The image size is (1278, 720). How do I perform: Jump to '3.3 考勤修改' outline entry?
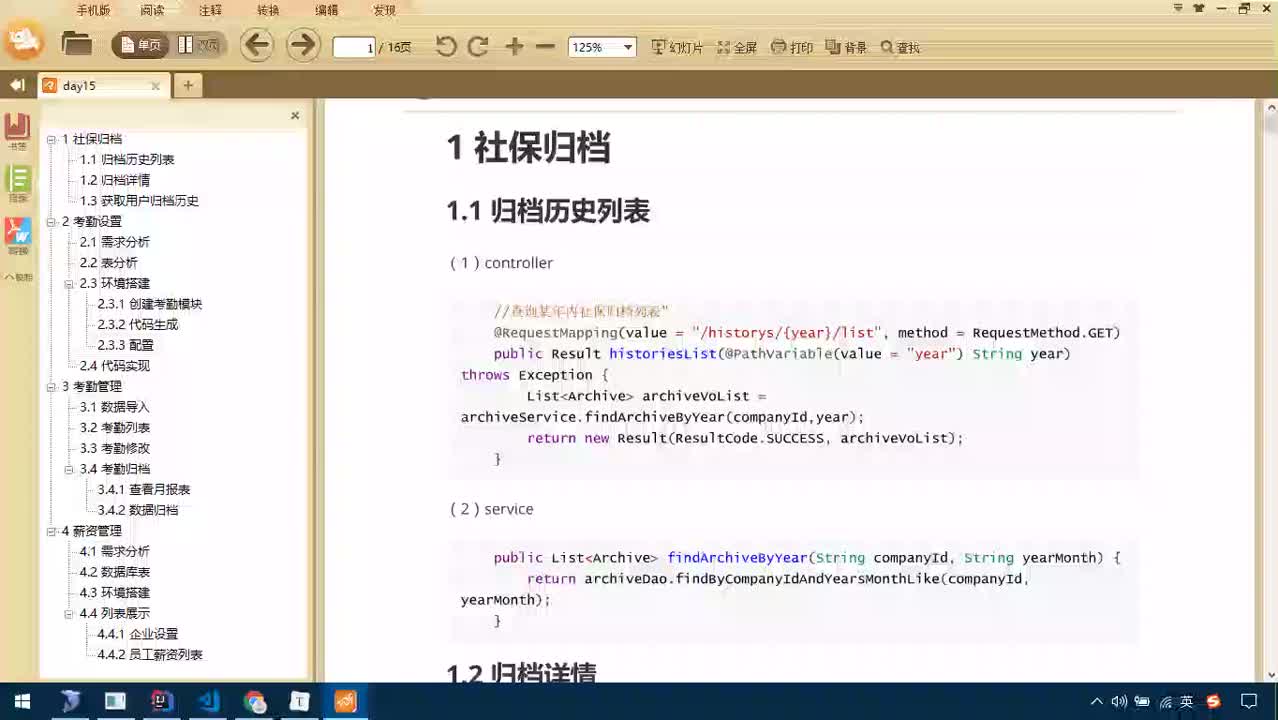[115, 448]
